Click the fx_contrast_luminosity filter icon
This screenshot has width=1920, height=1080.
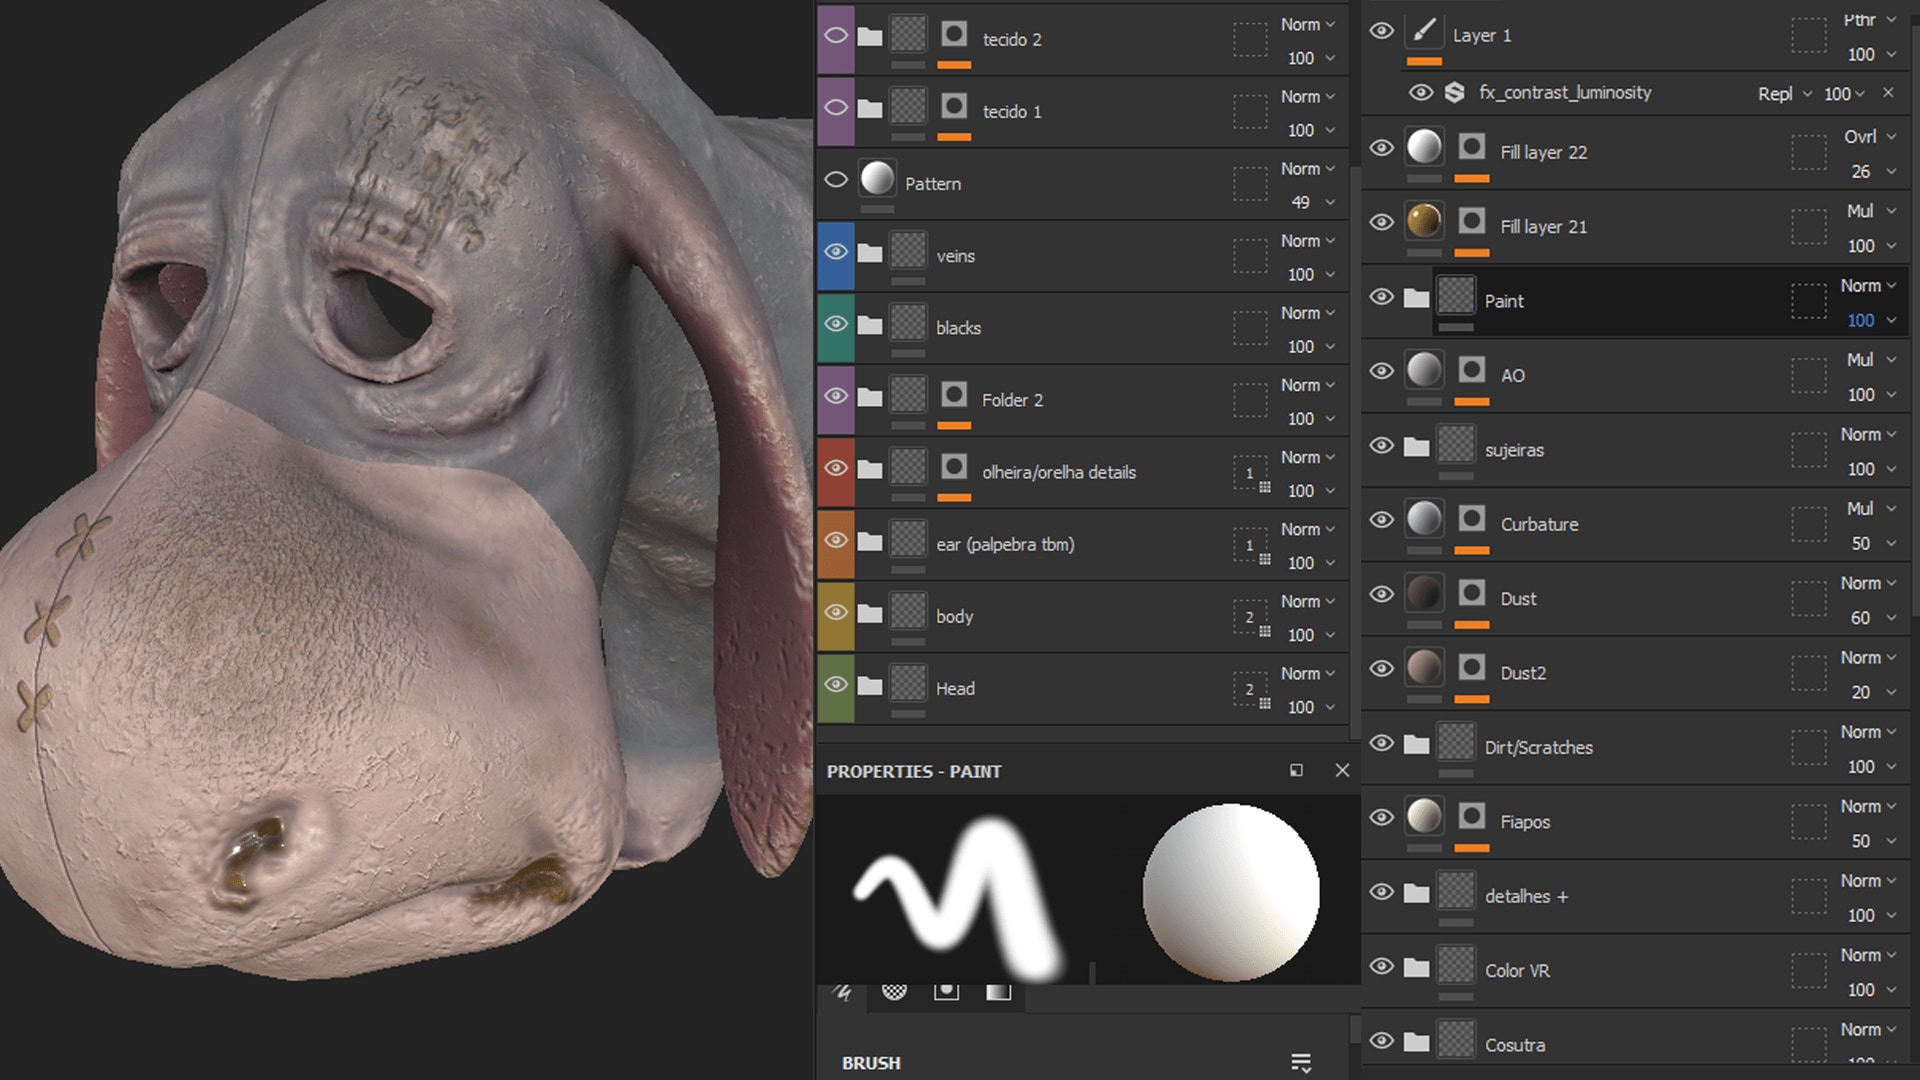[x=1455, y=93]
